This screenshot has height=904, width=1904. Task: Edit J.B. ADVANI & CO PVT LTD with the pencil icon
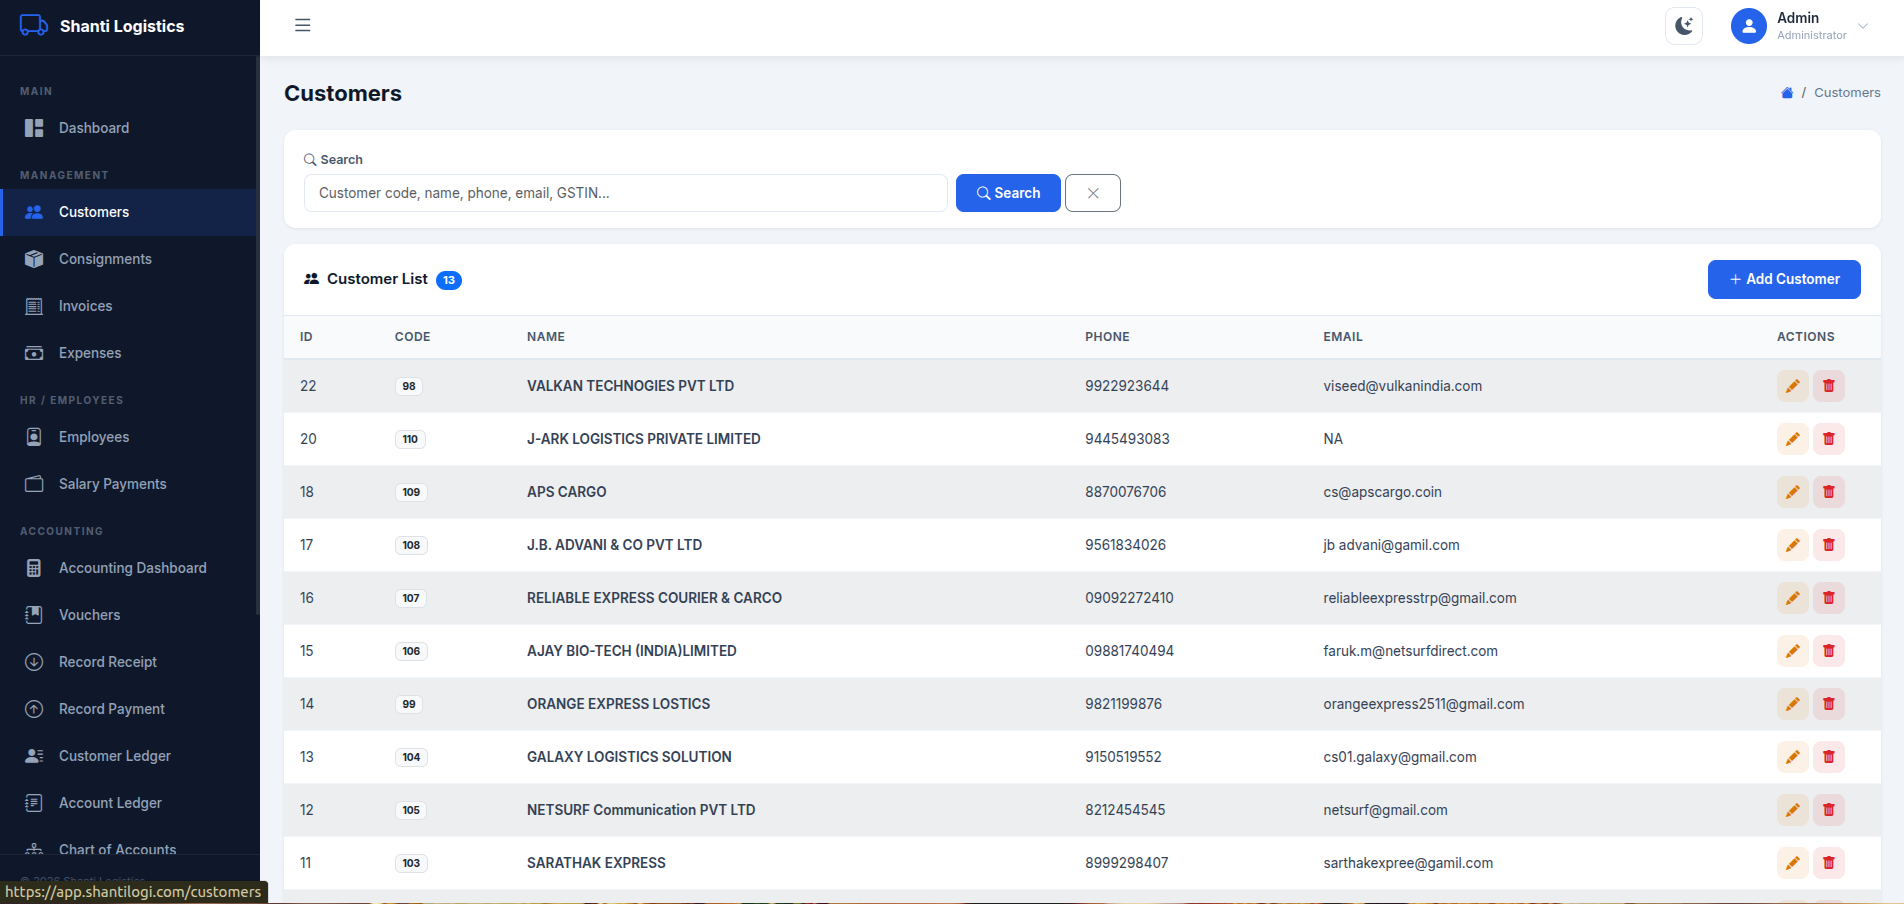[1792, 545]
